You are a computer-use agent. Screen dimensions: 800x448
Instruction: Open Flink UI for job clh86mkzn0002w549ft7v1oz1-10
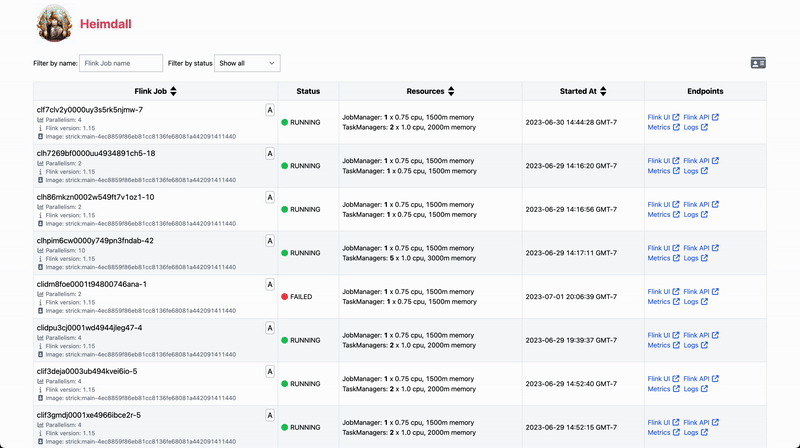[663, 205]
